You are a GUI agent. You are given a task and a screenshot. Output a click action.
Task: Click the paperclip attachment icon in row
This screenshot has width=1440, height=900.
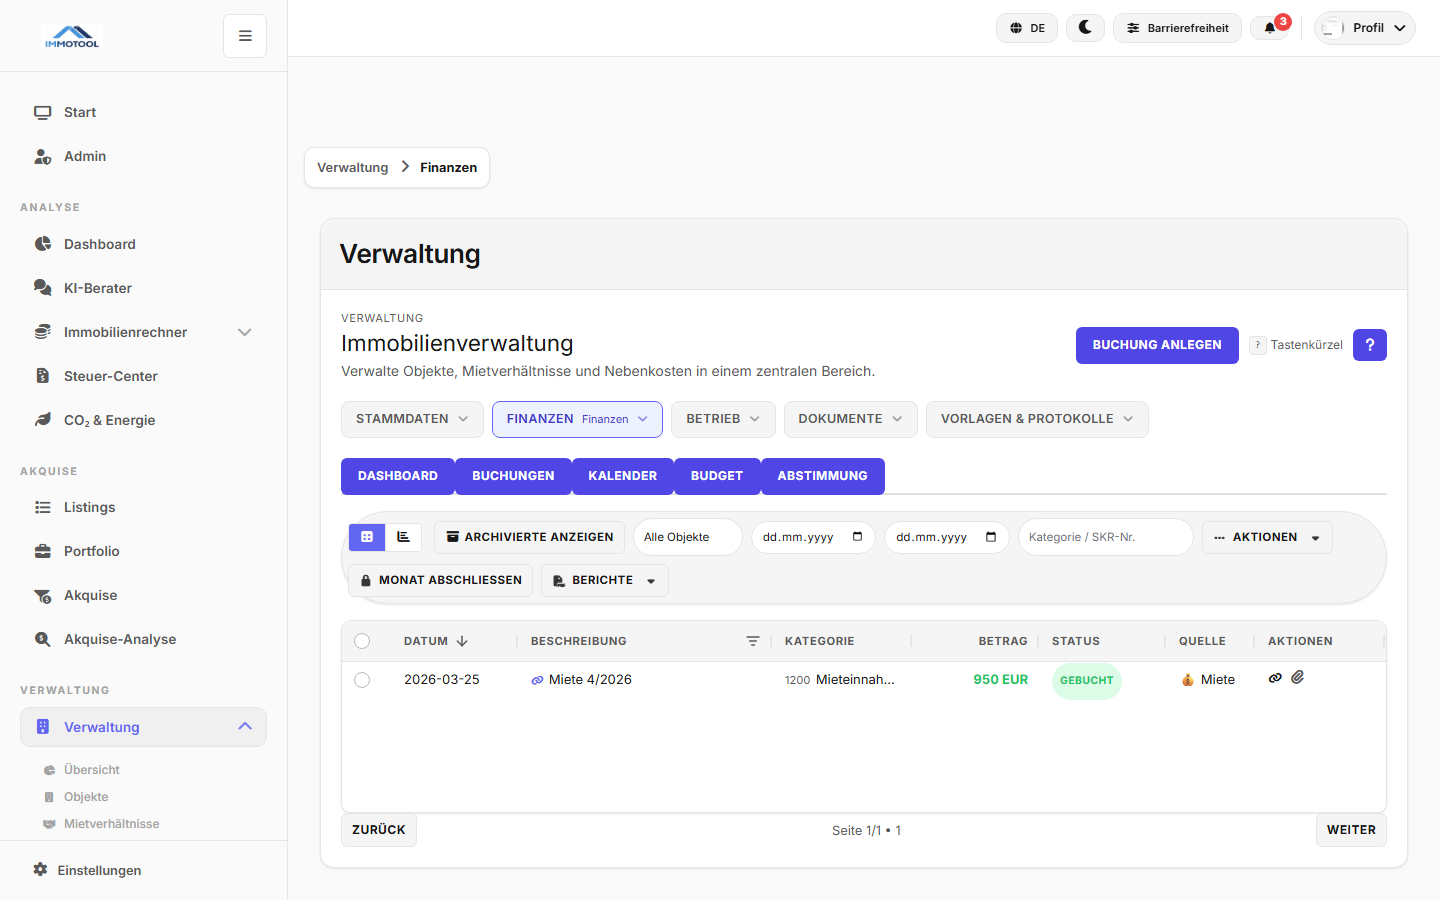click(x=1298, y=678)
